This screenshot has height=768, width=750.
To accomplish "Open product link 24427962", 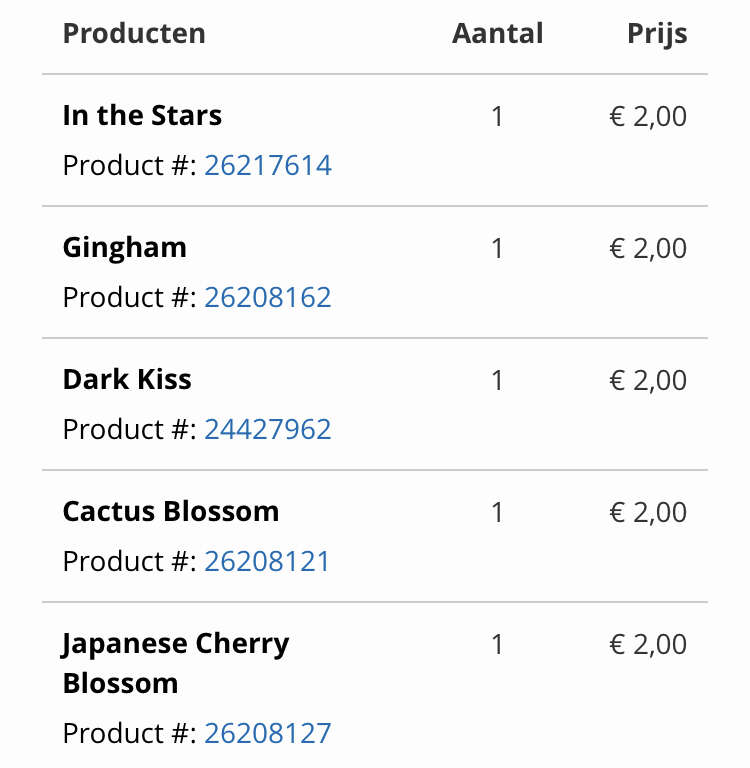I will point(268,429).
